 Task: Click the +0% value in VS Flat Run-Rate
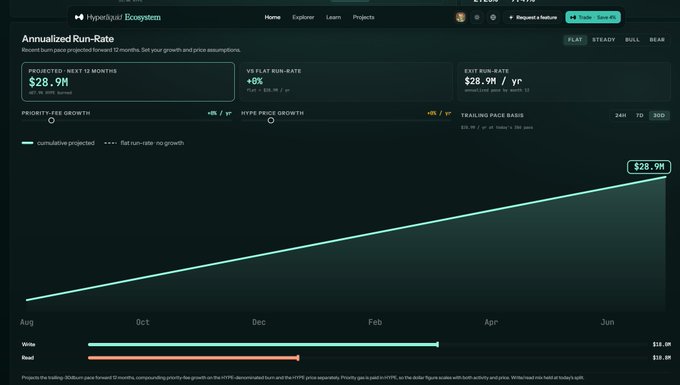(x=255, y=81)
